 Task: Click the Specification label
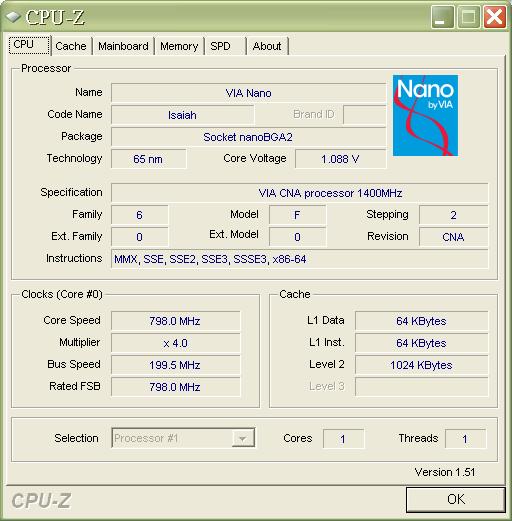pyautogui.click(x=71, y=192)
